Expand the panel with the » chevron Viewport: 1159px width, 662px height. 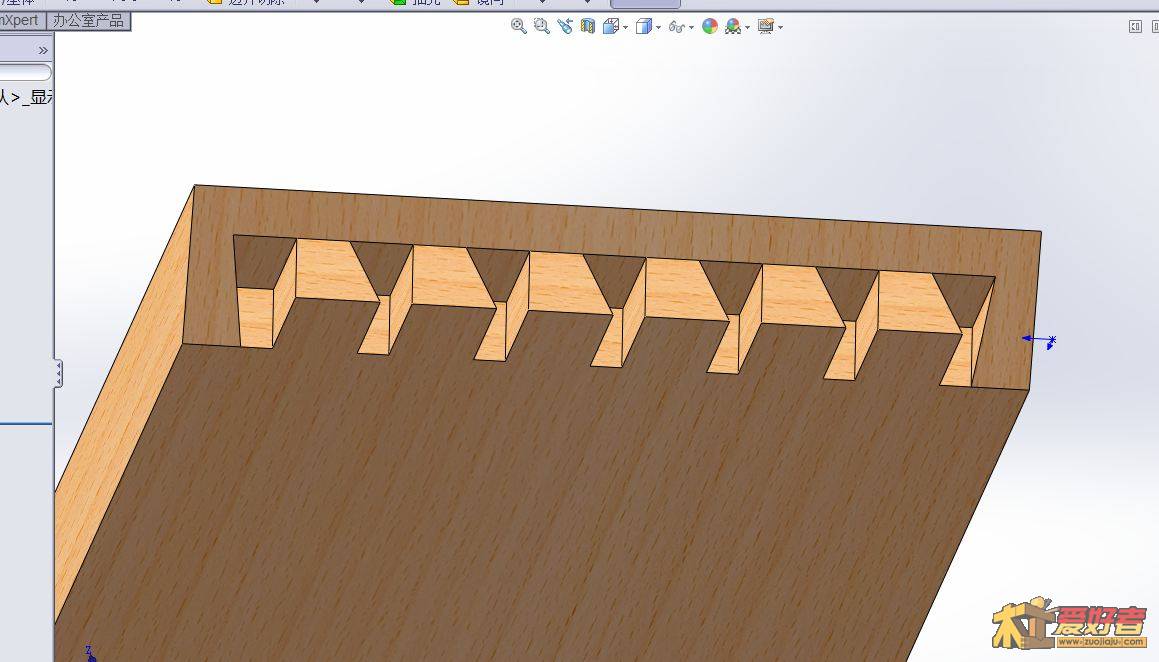click(x=43, y=50)
